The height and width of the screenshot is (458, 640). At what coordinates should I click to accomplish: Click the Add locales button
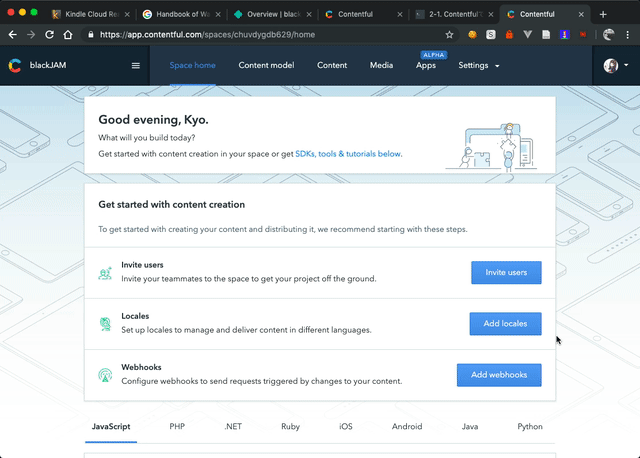505,324
